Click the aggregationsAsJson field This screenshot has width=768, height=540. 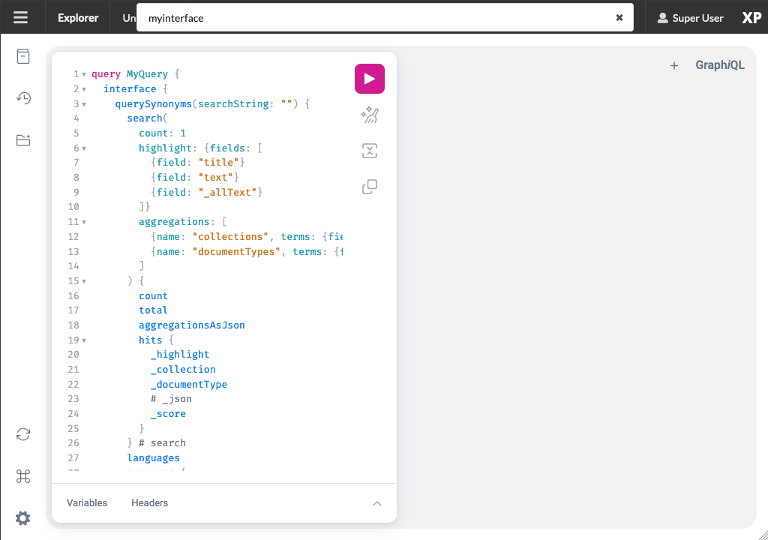192,325
